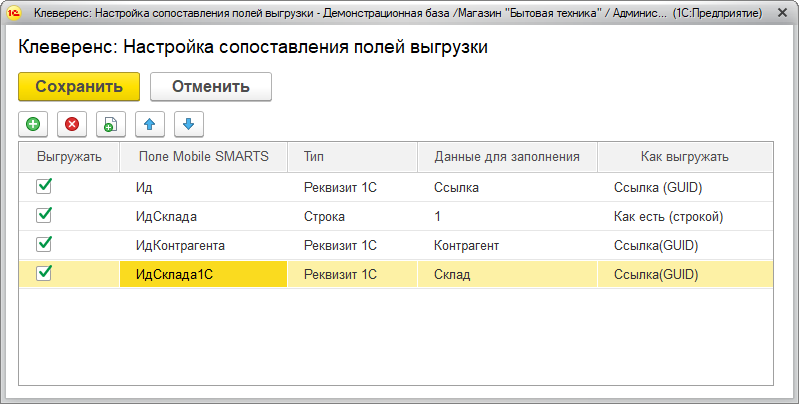Click Реквизит 1С in the Ид row
This screenshot has height=404, width=799.
tap(352, 187)
